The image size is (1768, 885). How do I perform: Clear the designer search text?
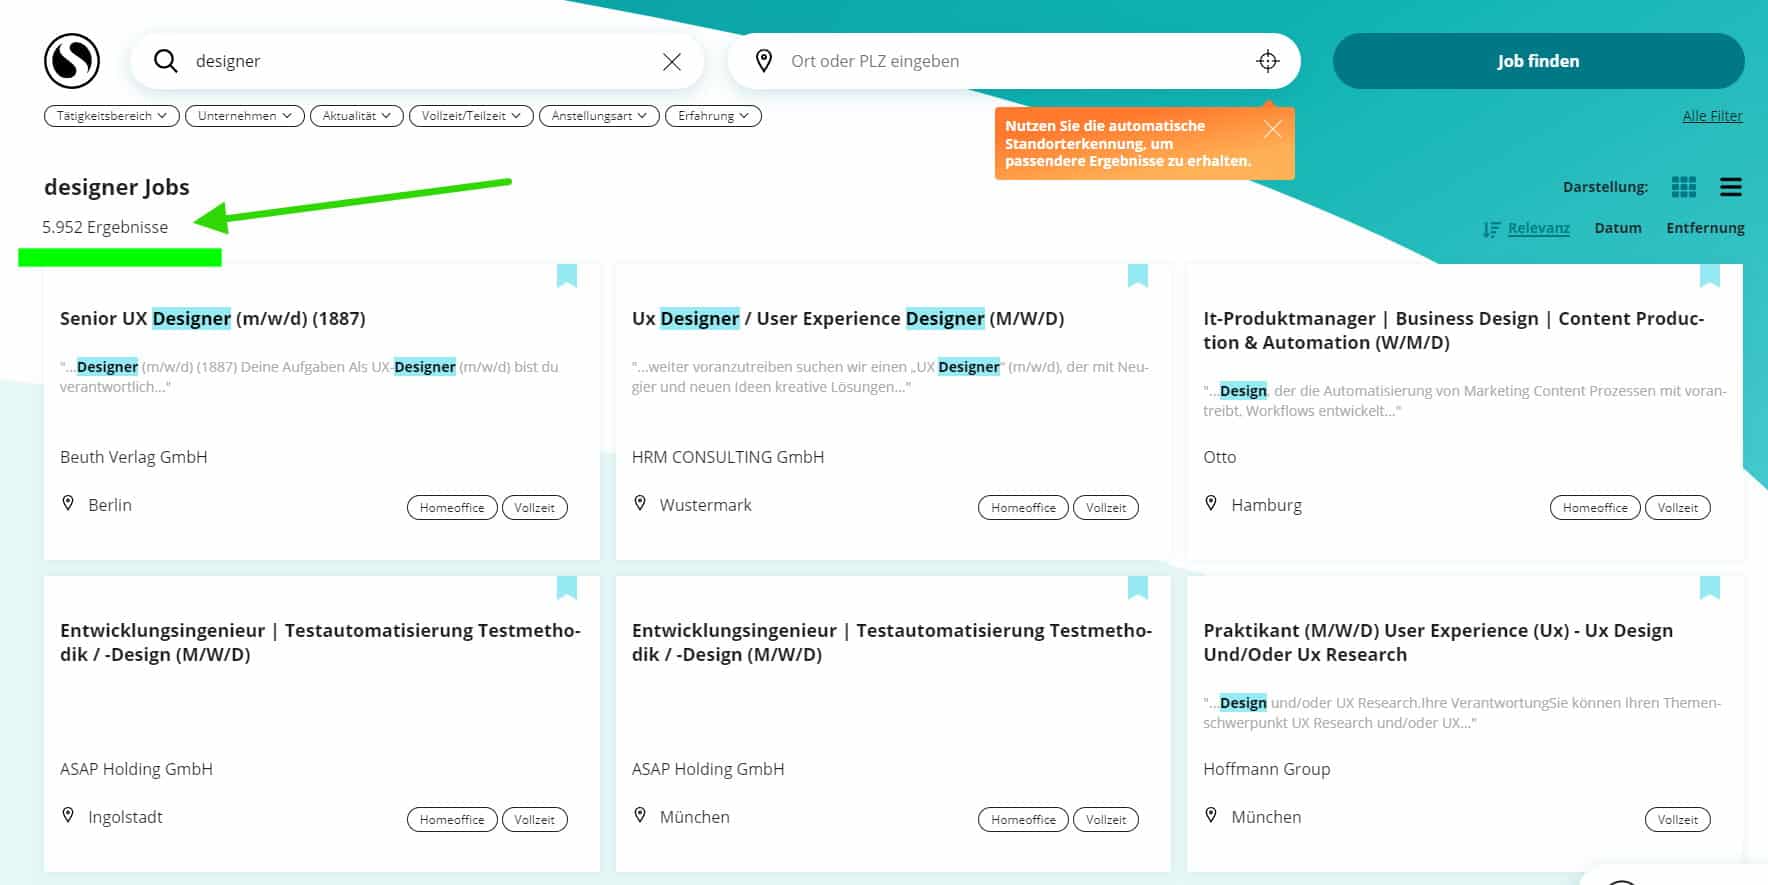point(672,62)
